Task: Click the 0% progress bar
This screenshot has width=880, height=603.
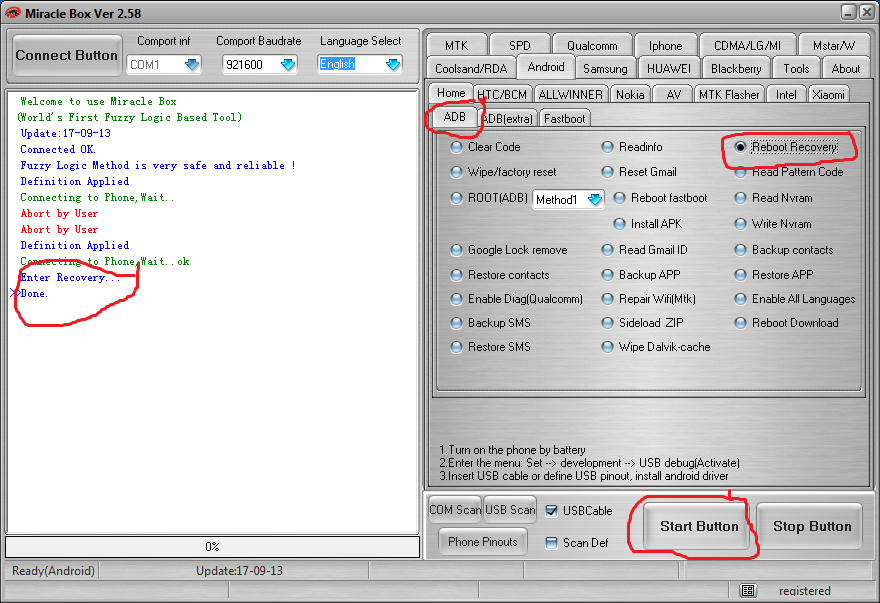Action: pyautogui.click(x=212, y=546)
